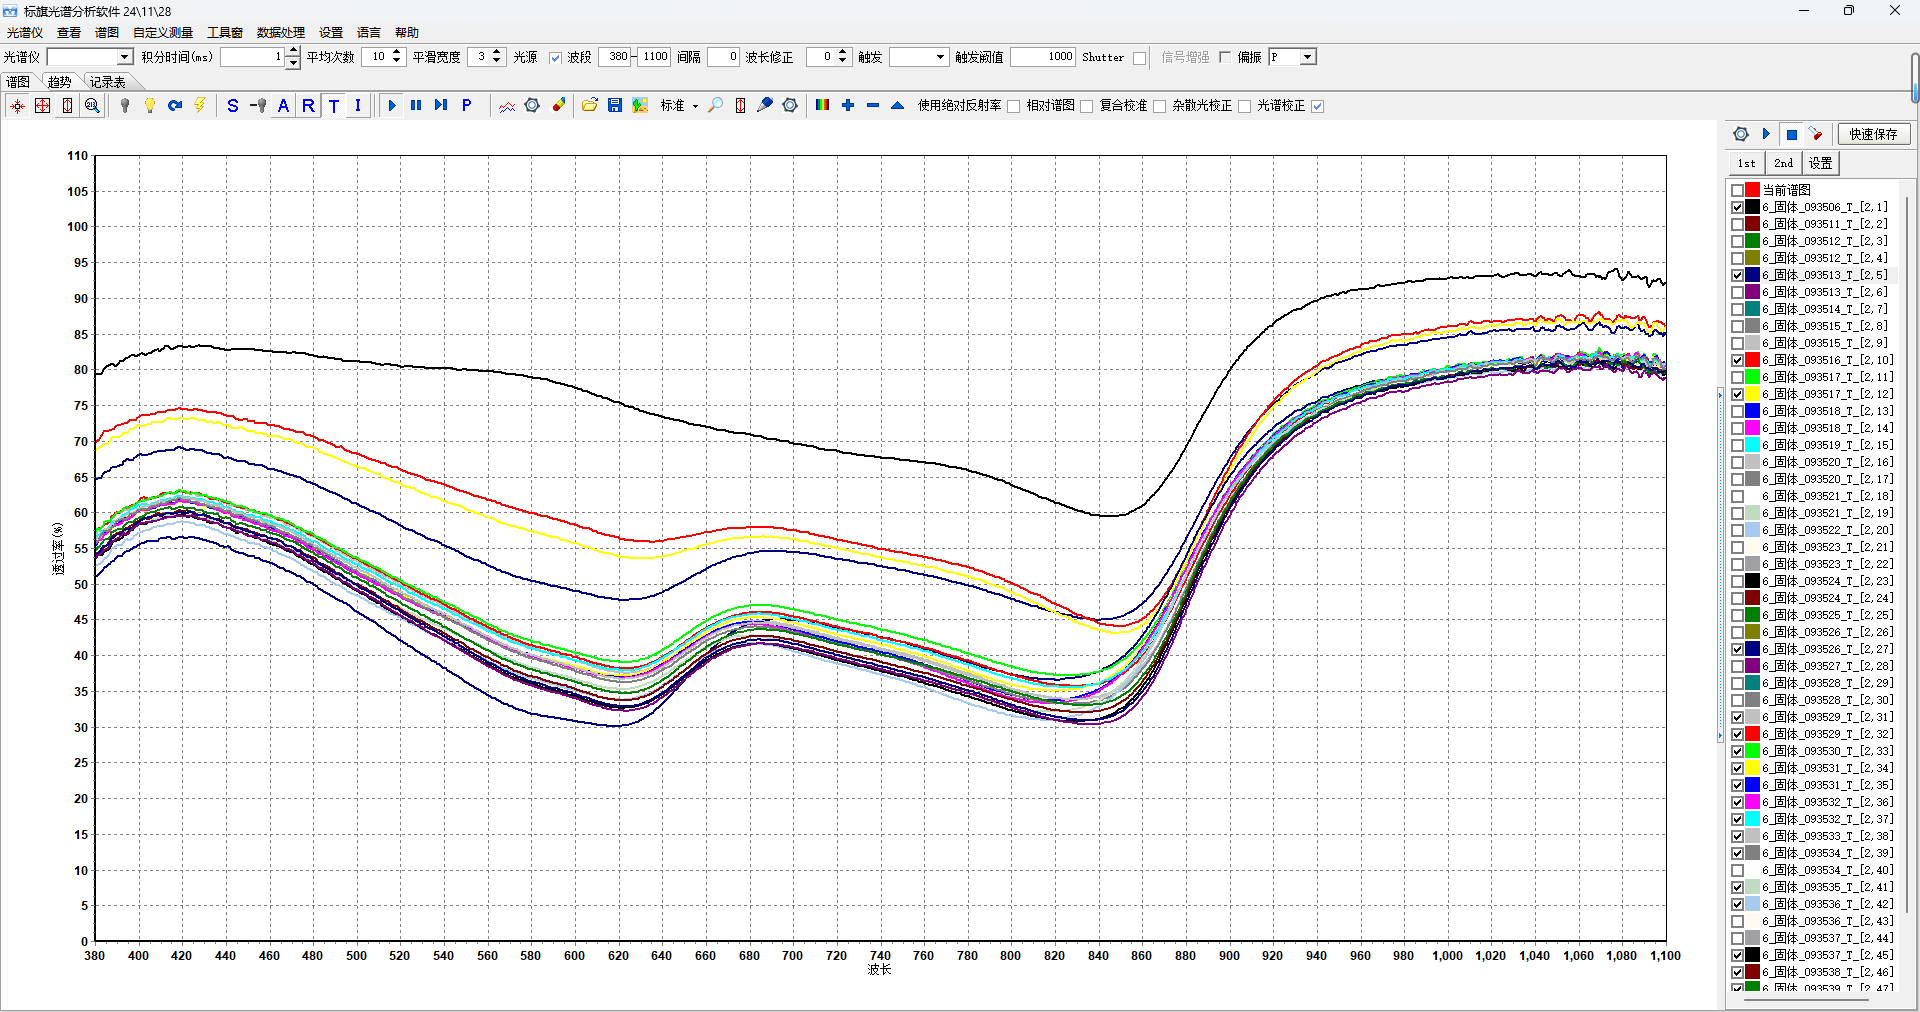Click the 2nd button in right panel
This screenshot has height=1012, width=1920.
[1783, 163]
